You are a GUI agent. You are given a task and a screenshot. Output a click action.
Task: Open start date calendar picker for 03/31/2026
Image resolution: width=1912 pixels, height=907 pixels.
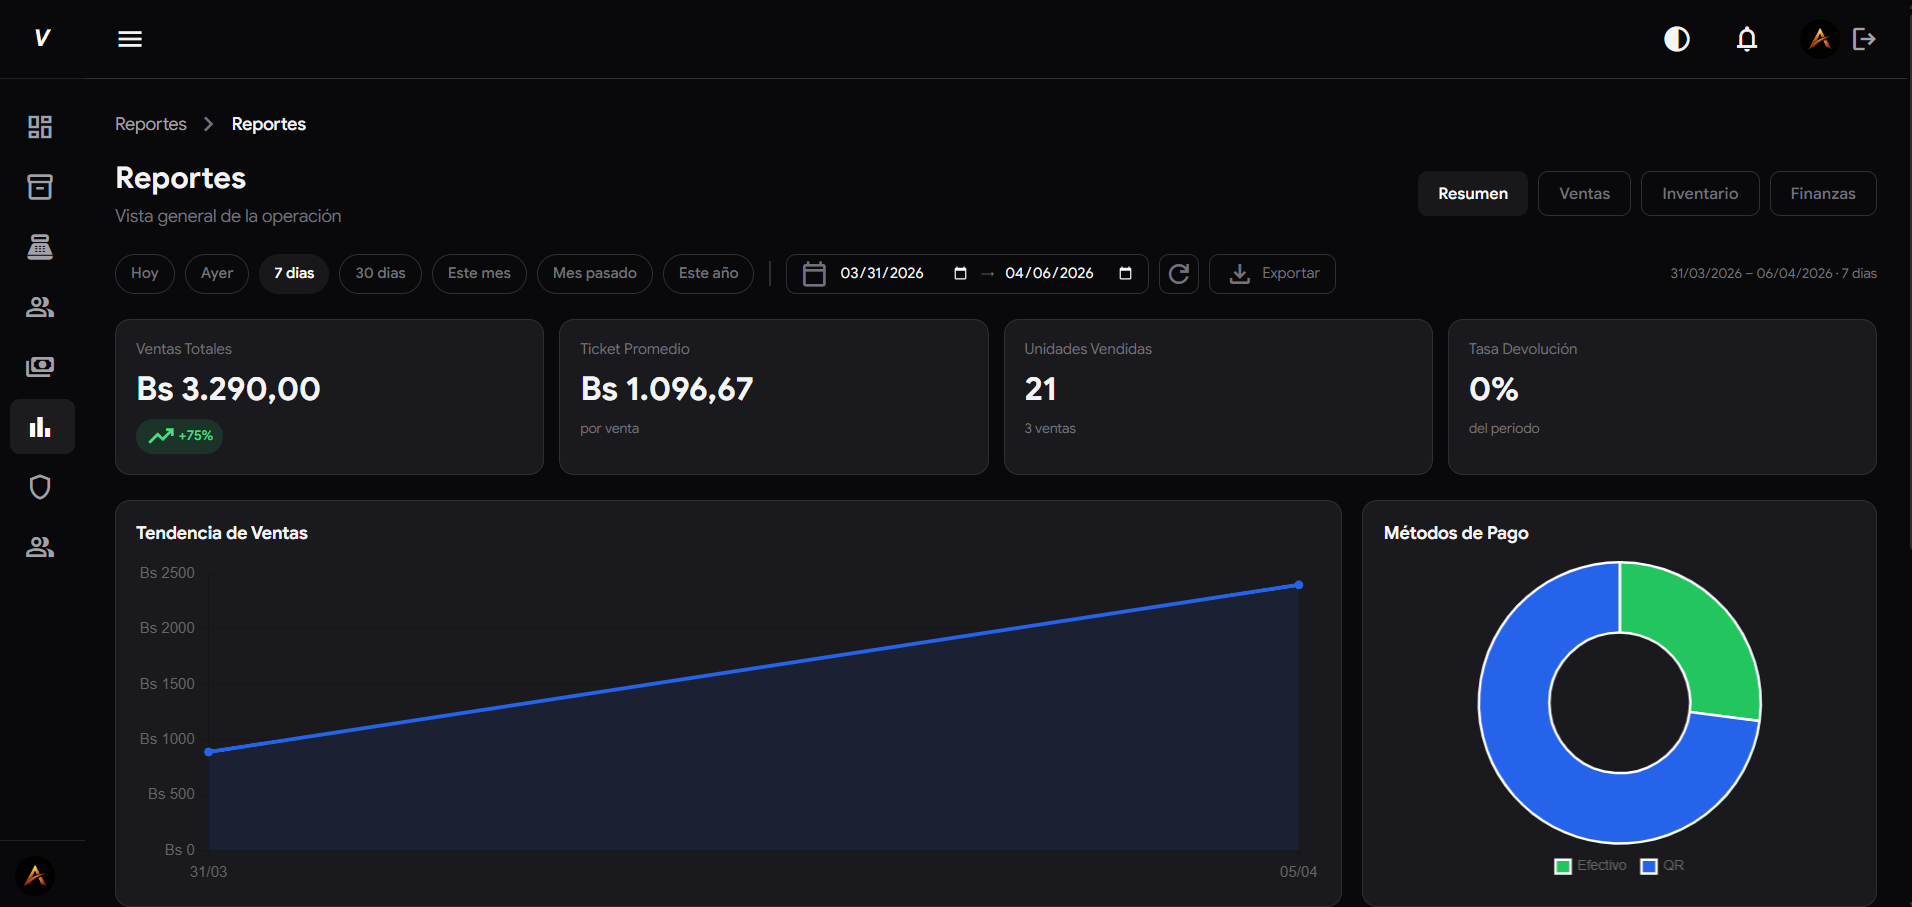coord(960,274)
